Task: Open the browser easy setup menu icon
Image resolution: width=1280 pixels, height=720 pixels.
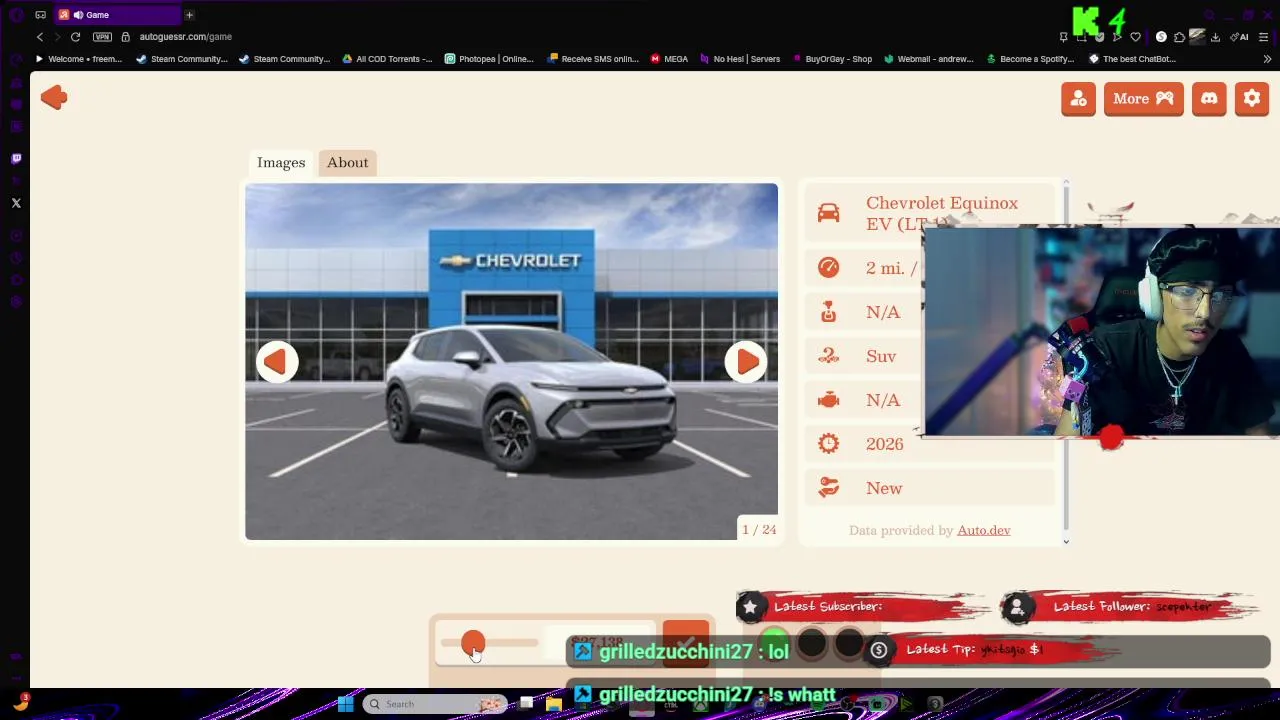Action: tap(1264, 37)
